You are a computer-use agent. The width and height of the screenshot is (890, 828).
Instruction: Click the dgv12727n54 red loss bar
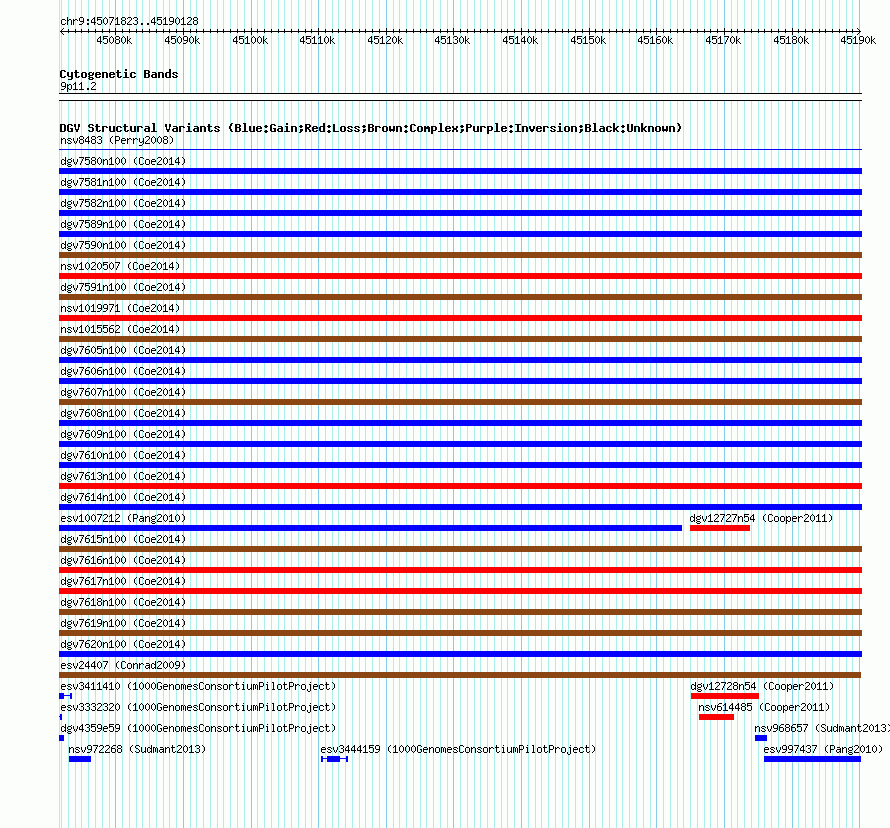(x=720, y=528)
